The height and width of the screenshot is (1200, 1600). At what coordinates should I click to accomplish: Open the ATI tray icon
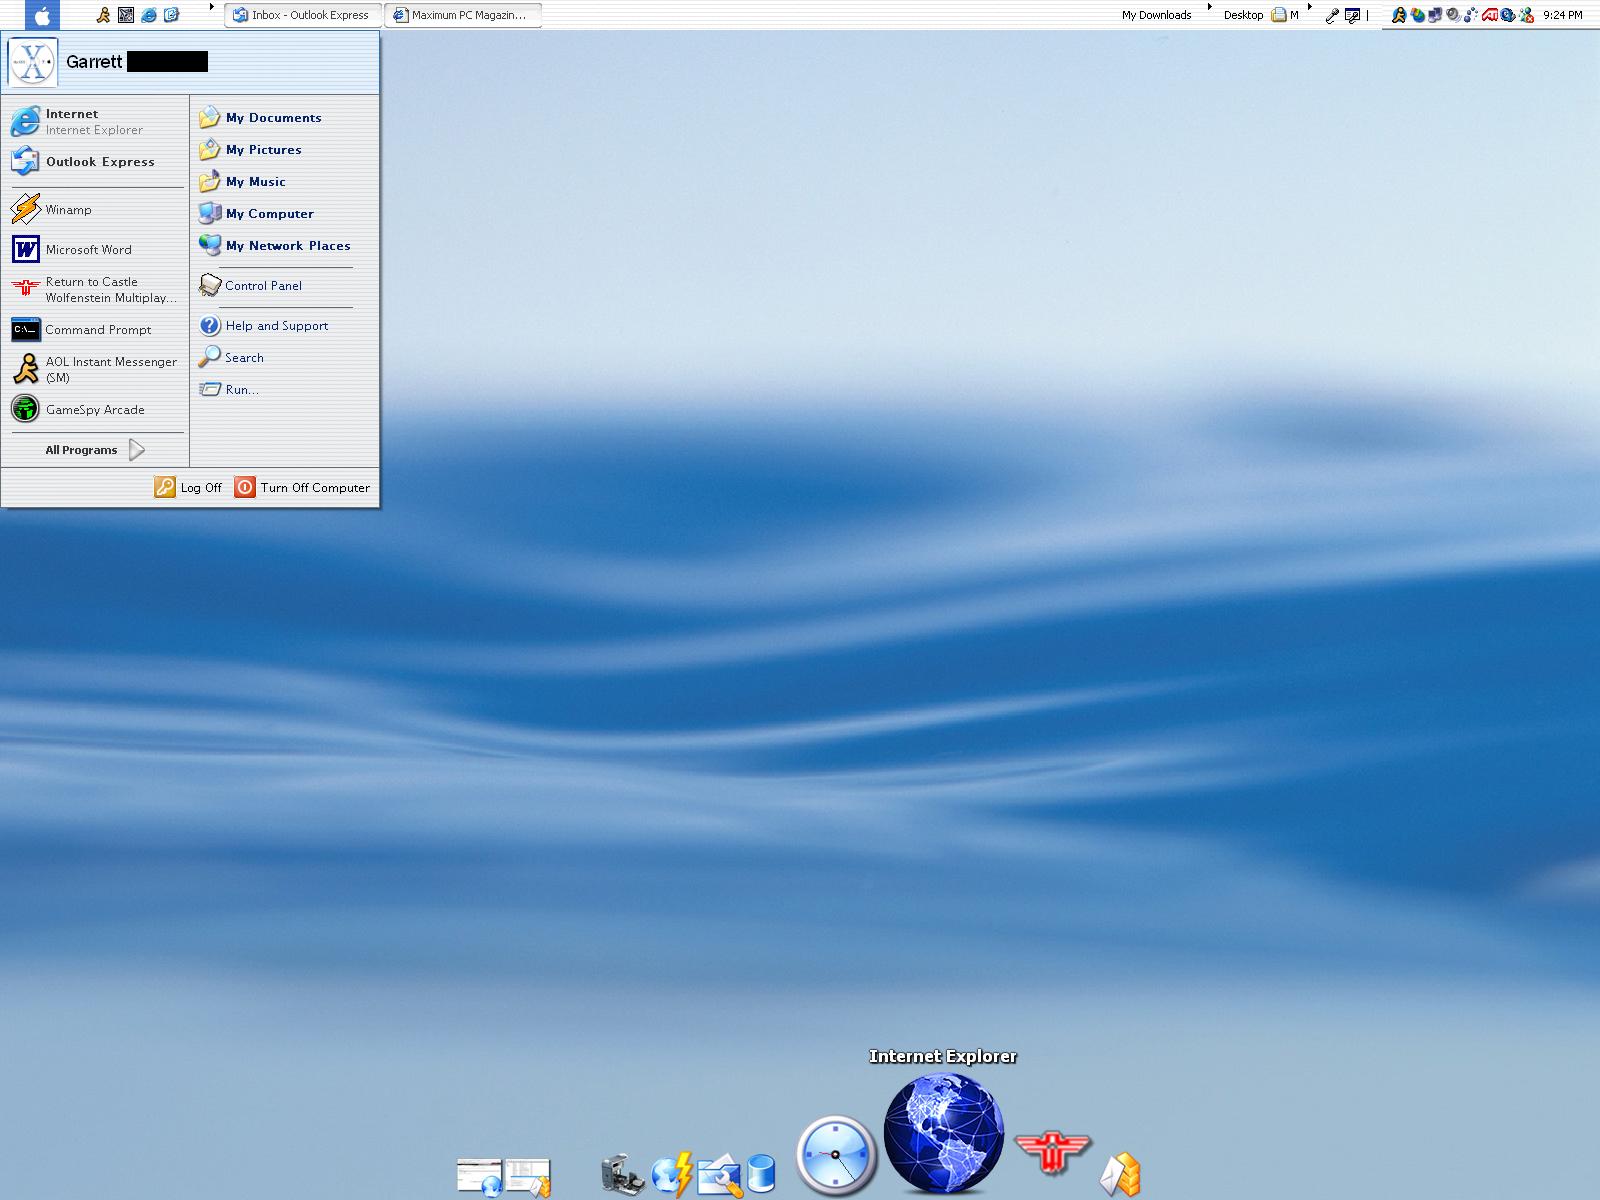[1489, 15]
